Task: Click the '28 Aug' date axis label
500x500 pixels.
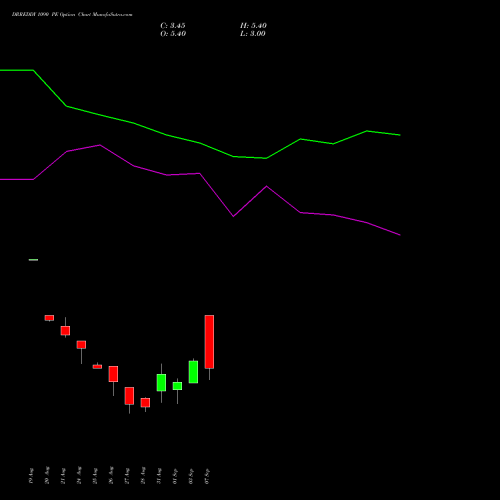Action: [x=143, y=475]
